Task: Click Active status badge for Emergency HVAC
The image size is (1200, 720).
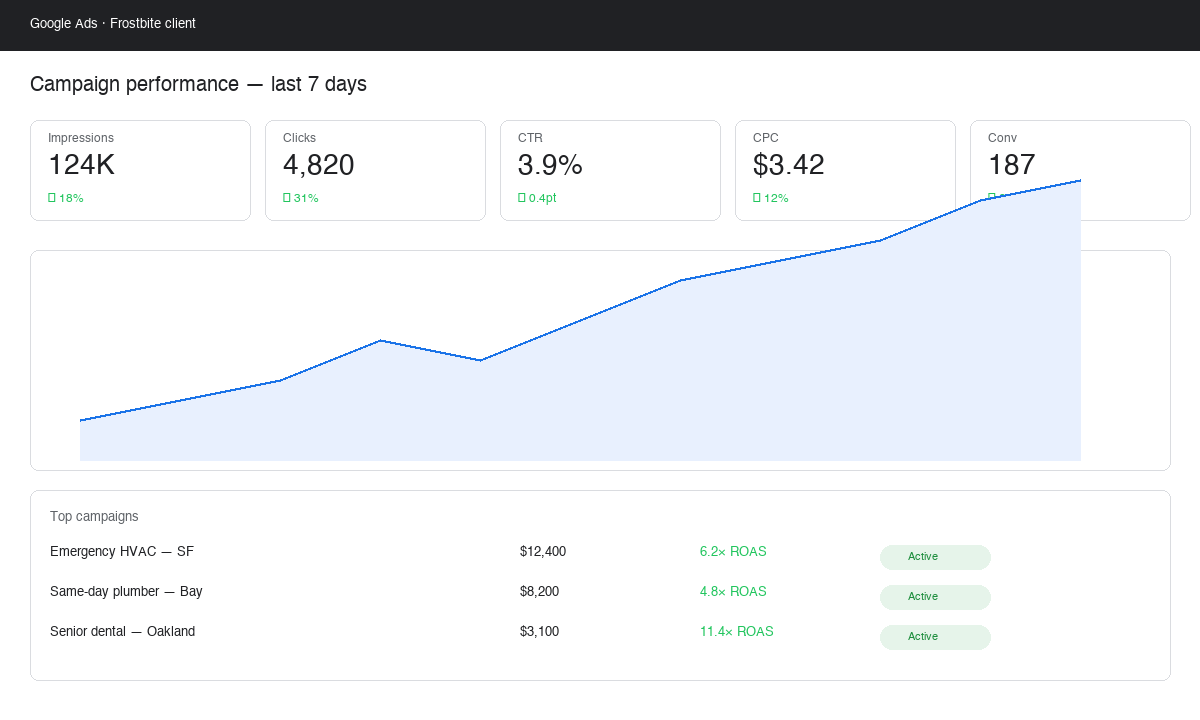Action: click(935, 557)
